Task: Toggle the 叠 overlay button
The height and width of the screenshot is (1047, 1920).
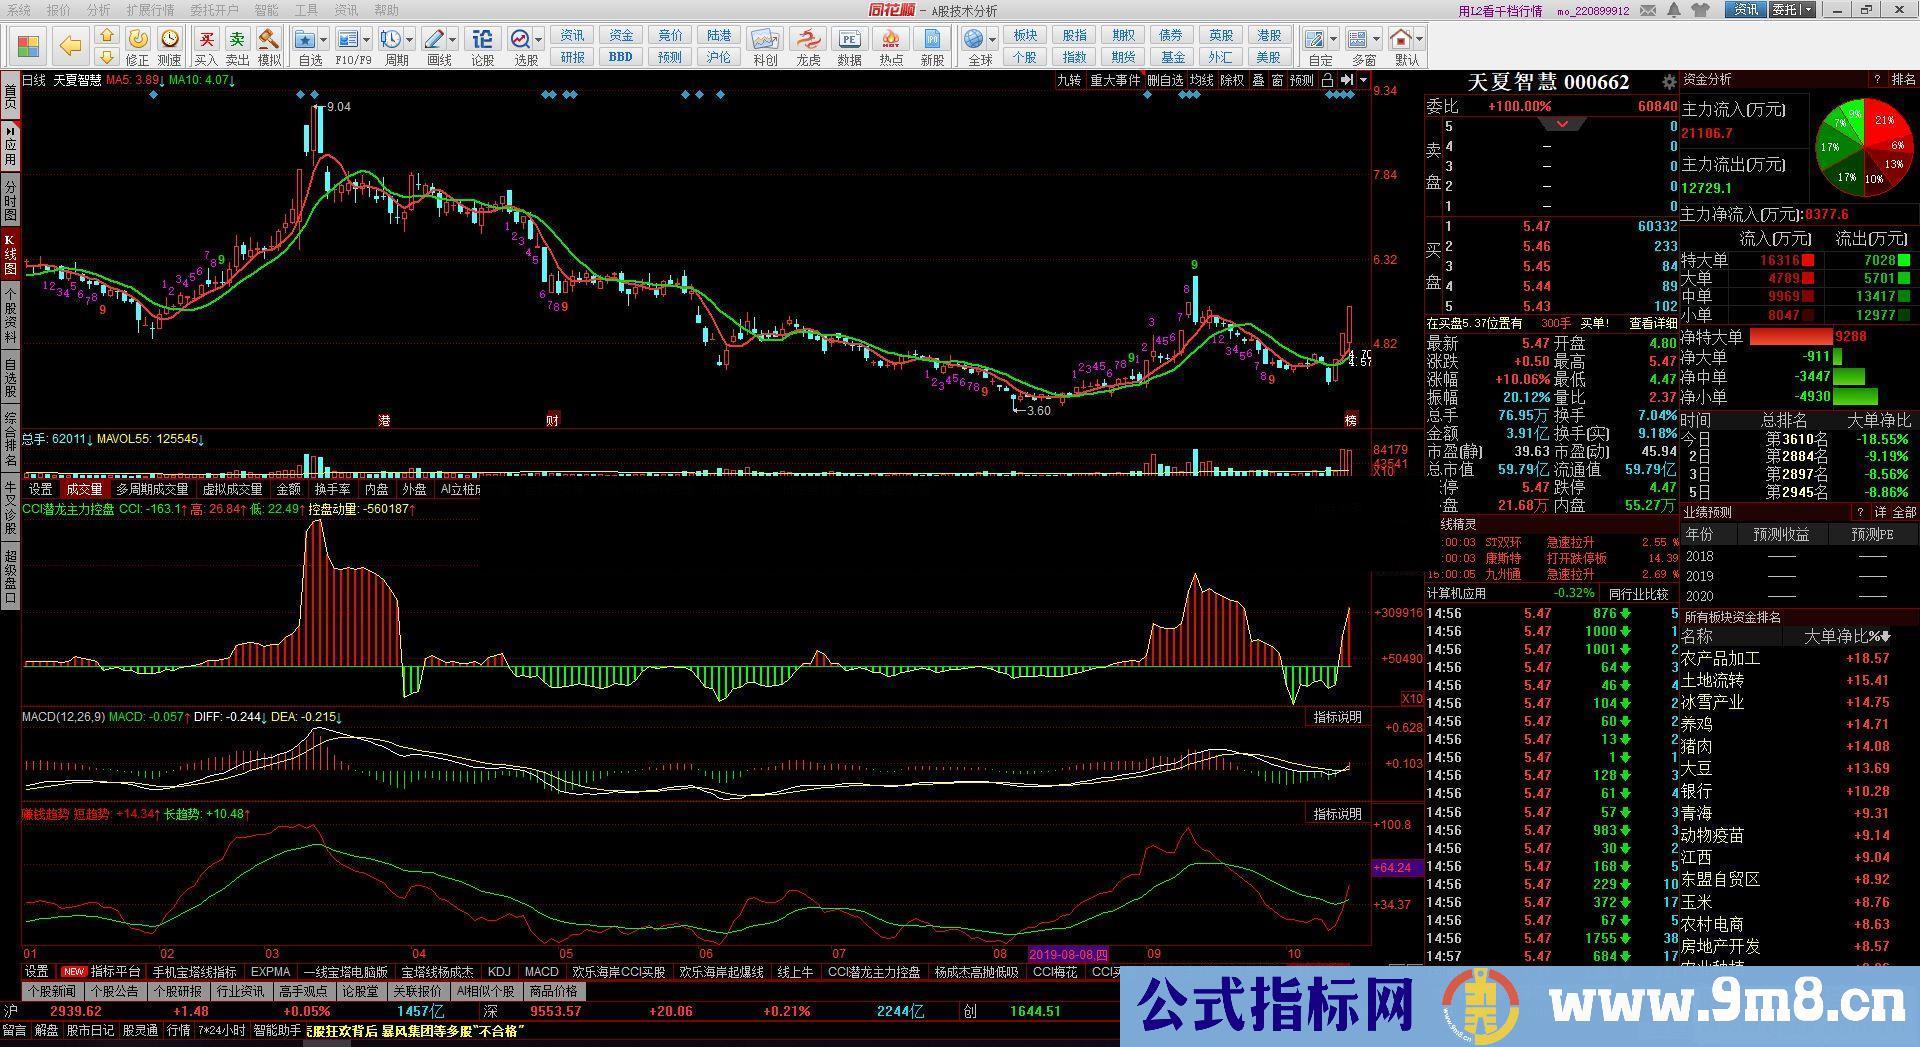Action: click(1258, 80)
